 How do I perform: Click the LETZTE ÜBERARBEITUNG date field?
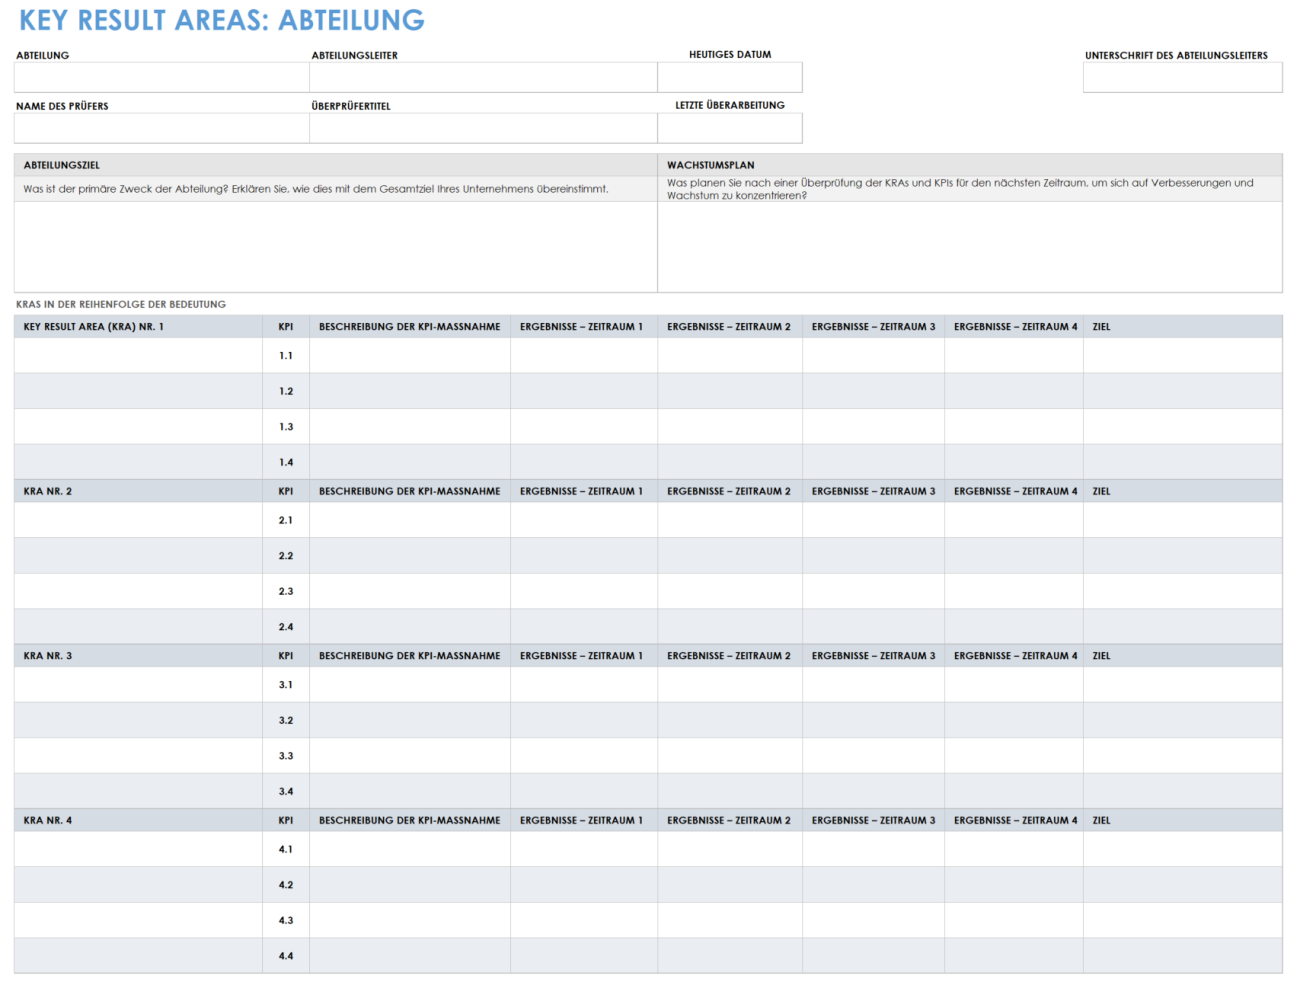pyautogui.click(x=729, y=127)
